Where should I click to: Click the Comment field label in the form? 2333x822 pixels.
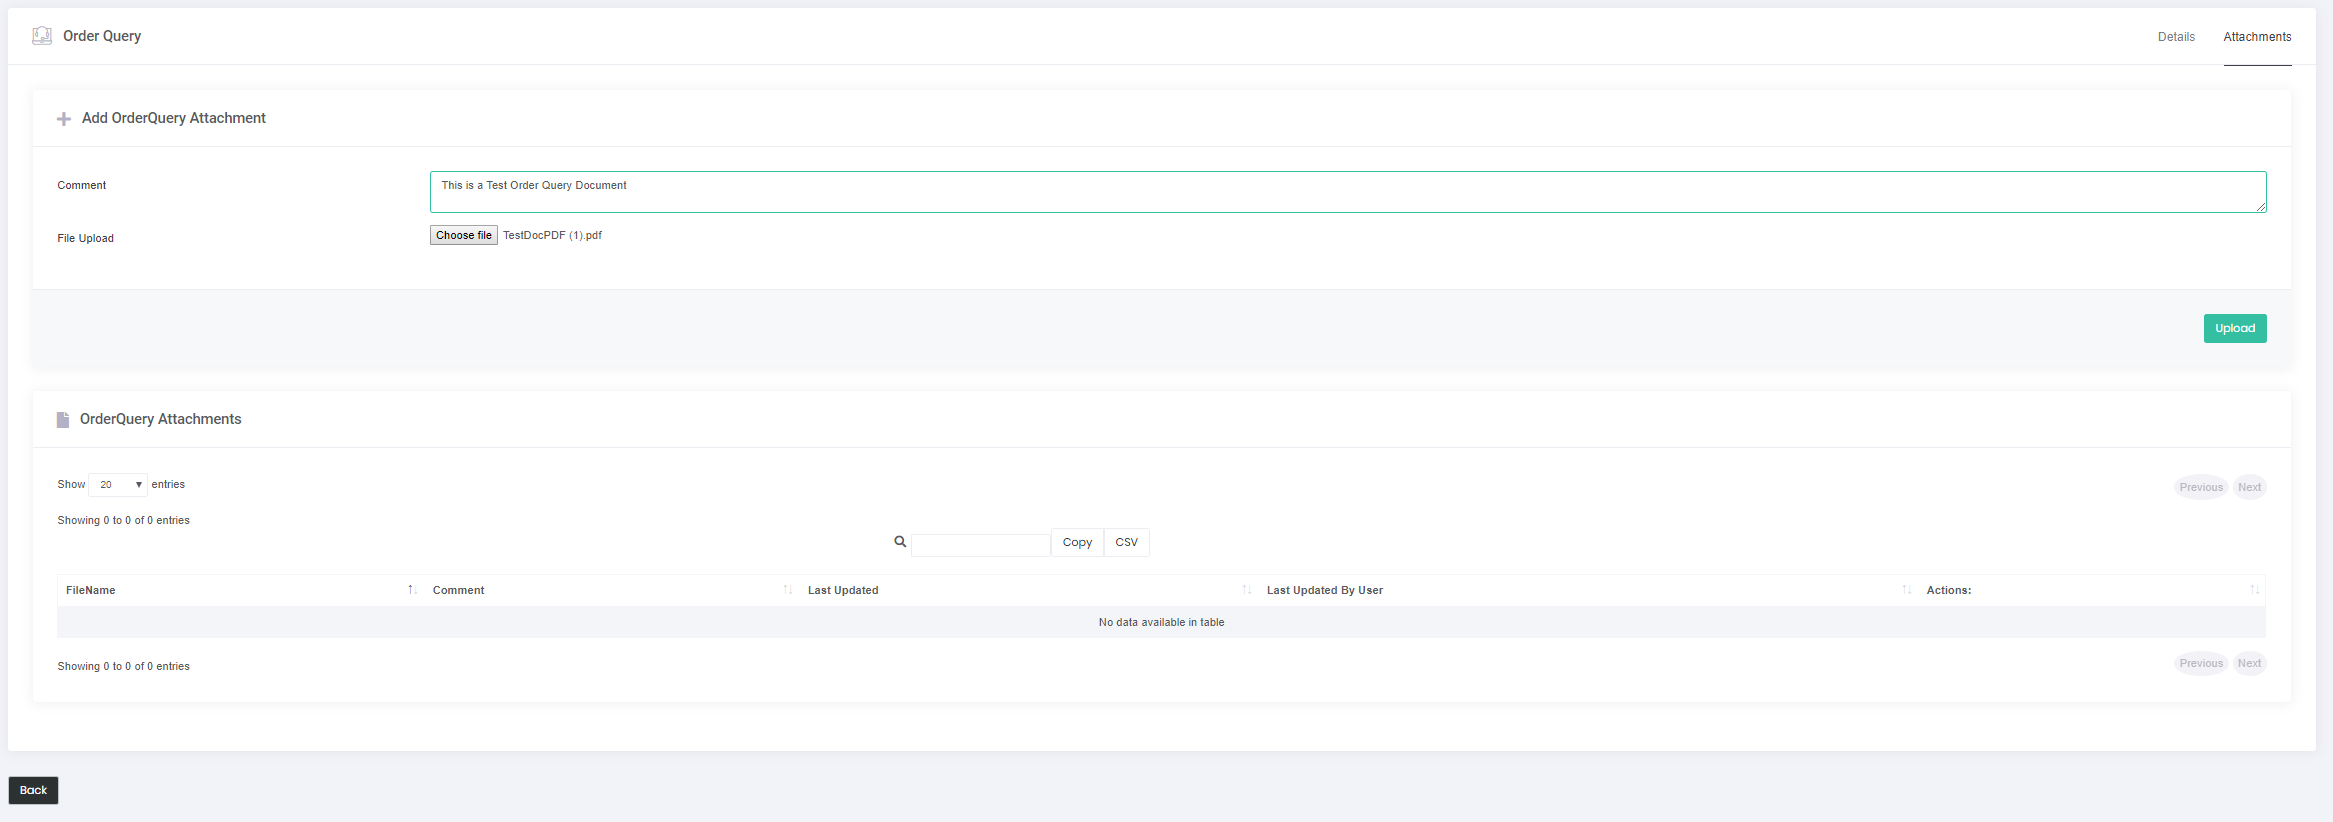(x=82, y=186)
